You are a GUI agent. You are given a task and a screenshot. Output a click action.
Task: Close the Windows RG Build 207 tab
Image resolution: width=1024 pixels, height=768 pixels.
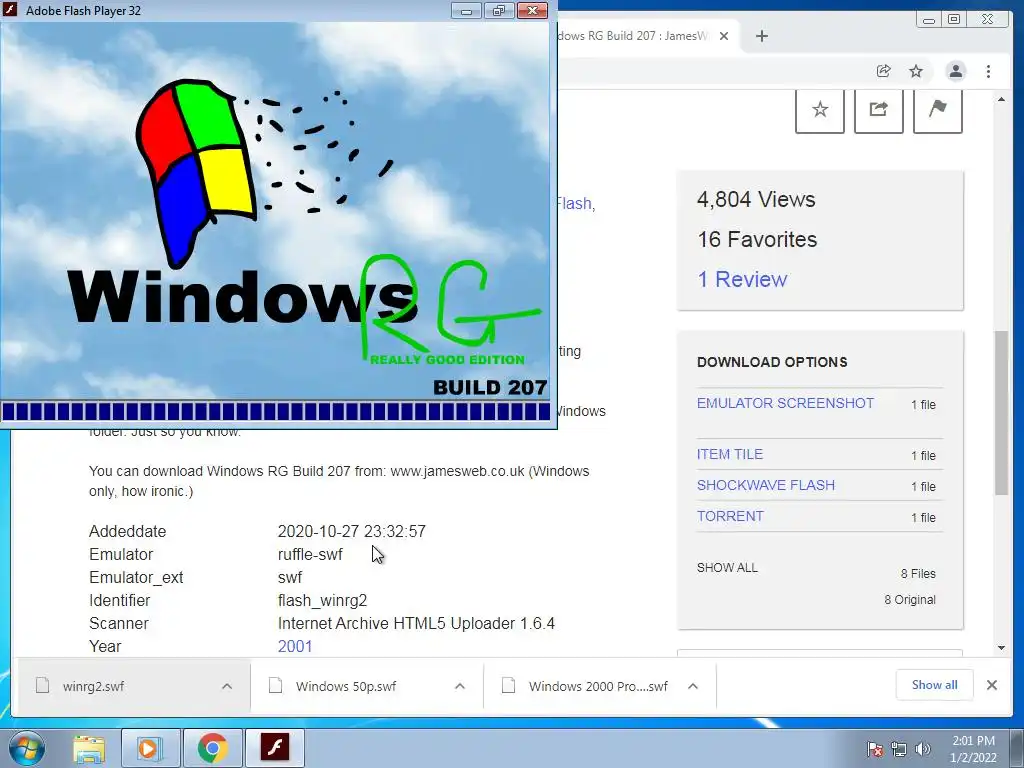724,36
